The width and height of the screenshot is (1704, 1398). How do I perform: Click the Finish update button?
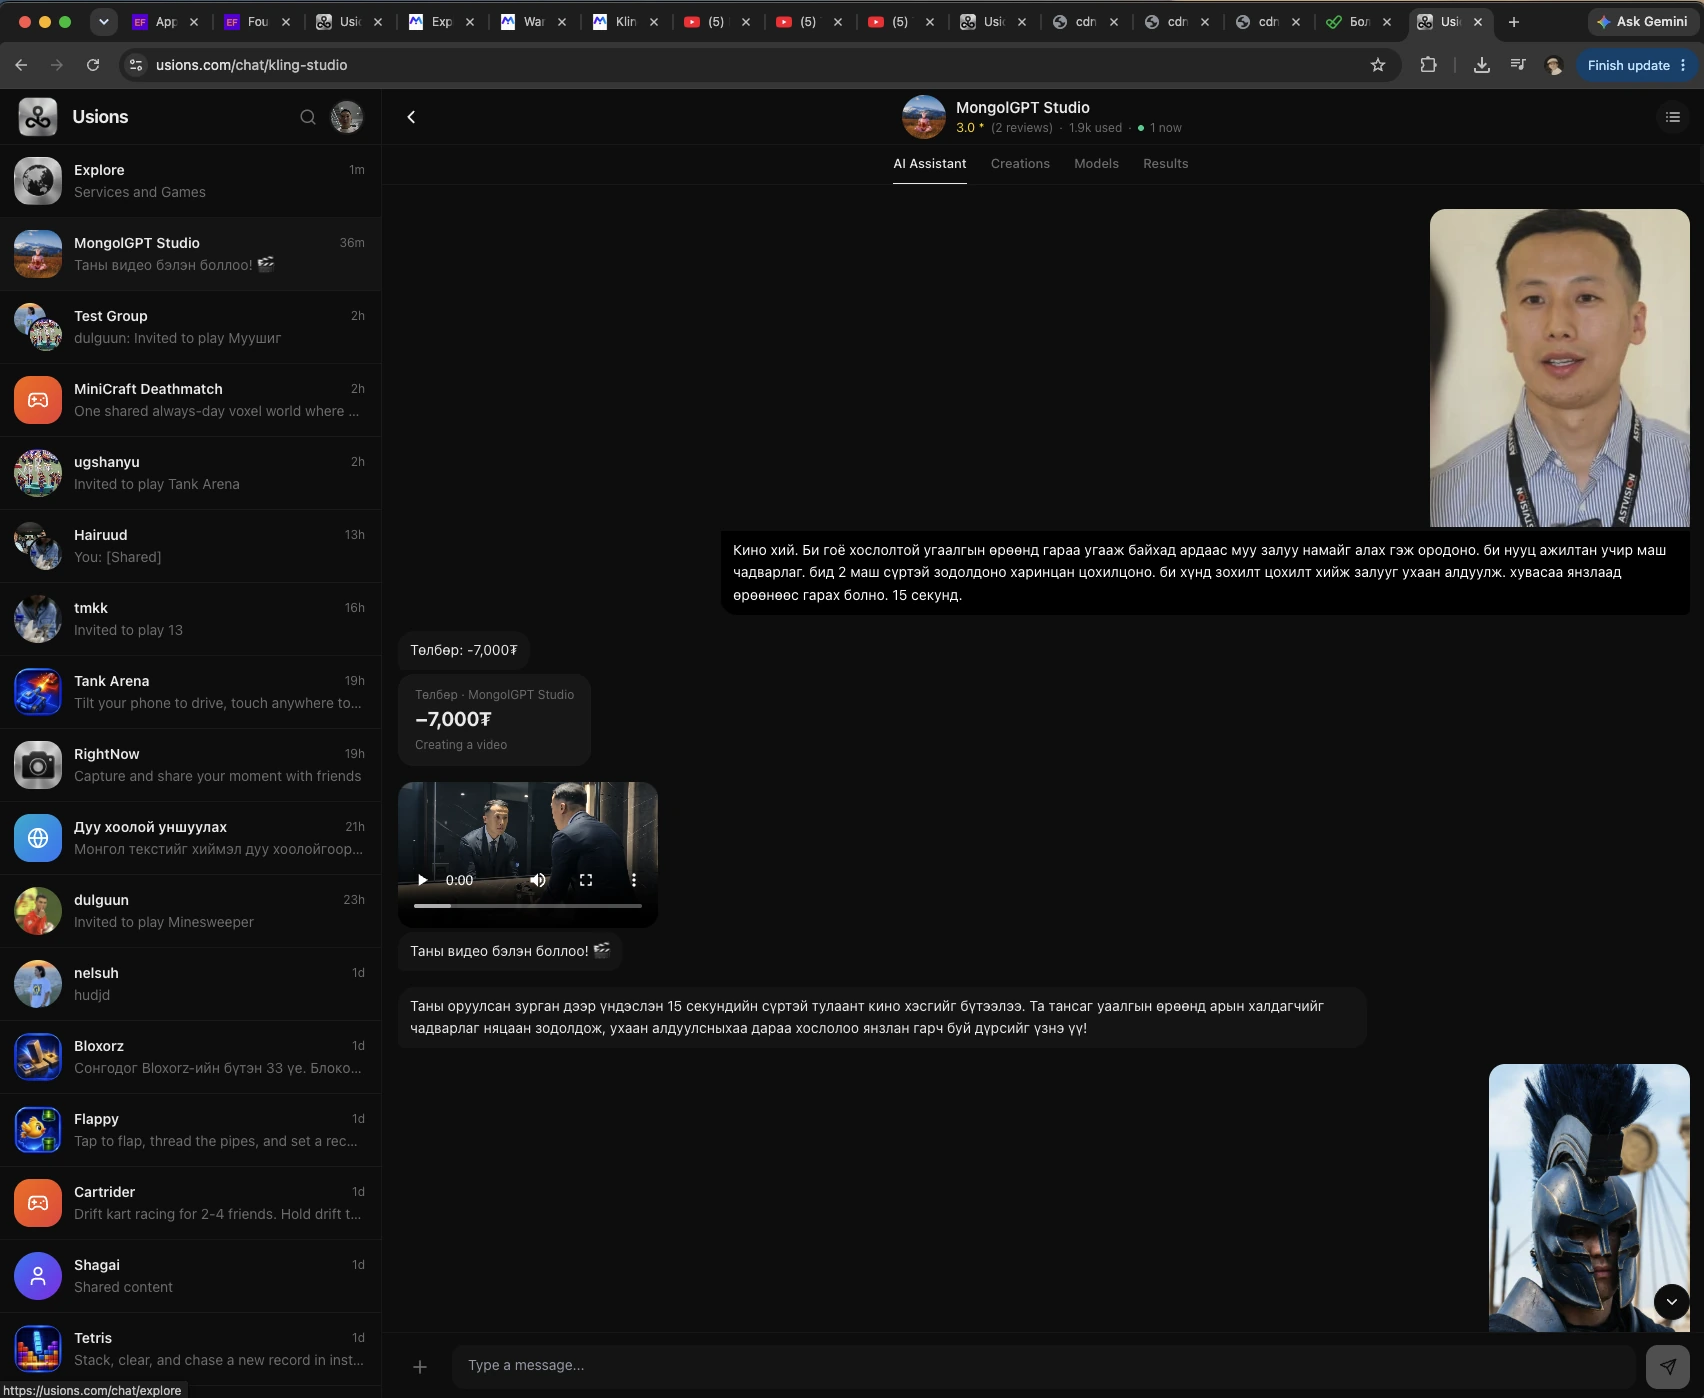coord(1635,65)
